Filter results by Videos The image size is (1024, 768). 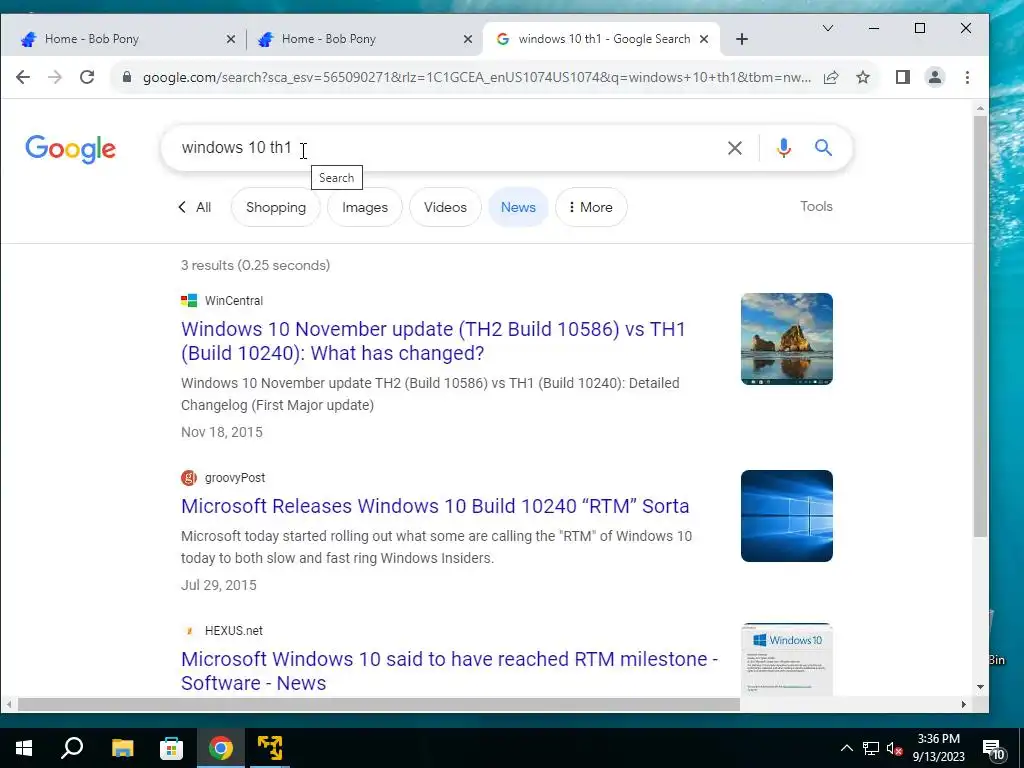point(445,207)
